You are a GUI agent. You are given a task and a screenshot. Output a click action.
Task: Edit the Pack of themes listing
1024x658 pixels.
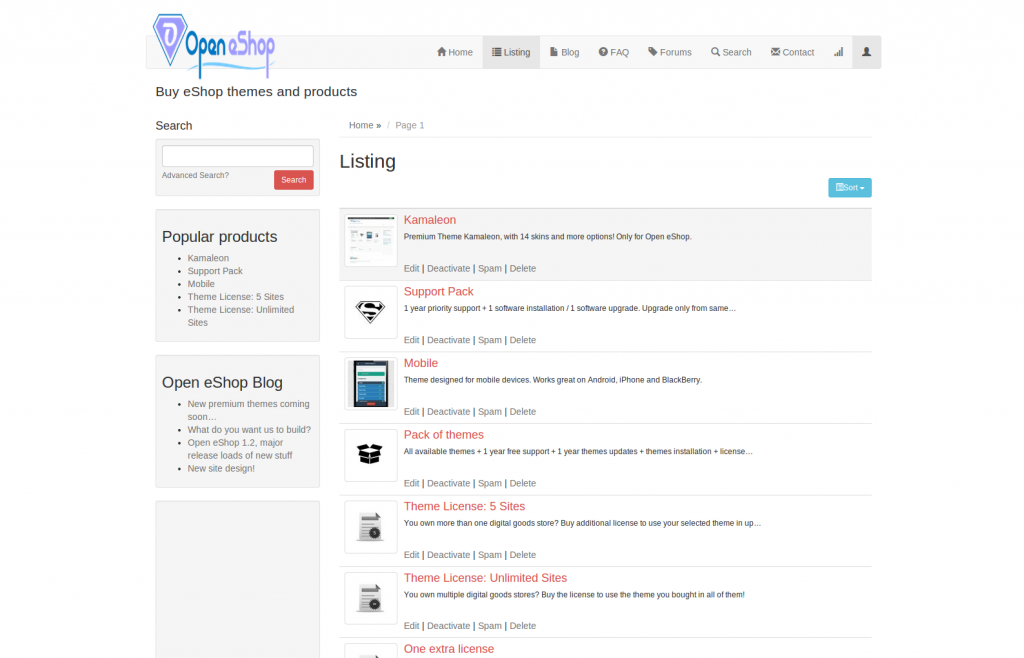click(x=411, y=483)
